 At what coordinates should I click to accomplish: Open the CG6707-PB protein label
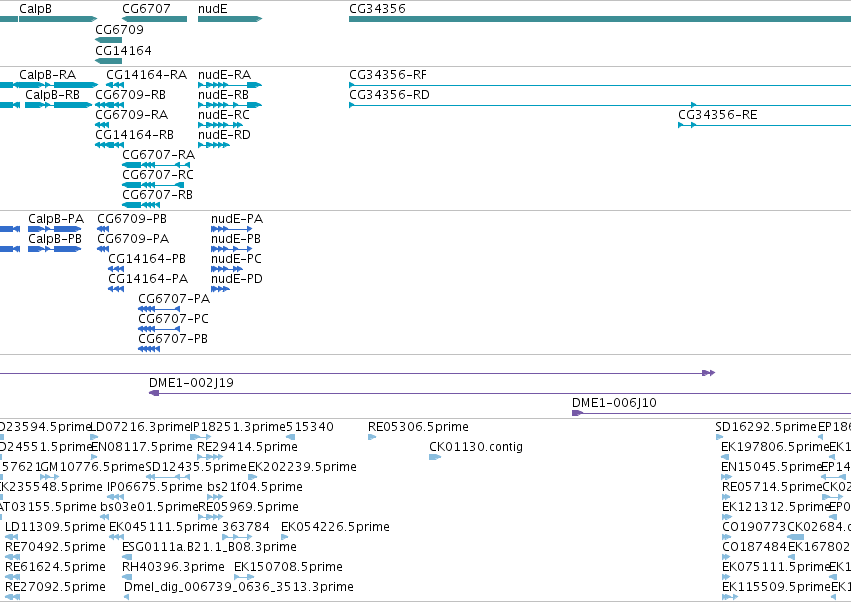[x=173, y=339]
